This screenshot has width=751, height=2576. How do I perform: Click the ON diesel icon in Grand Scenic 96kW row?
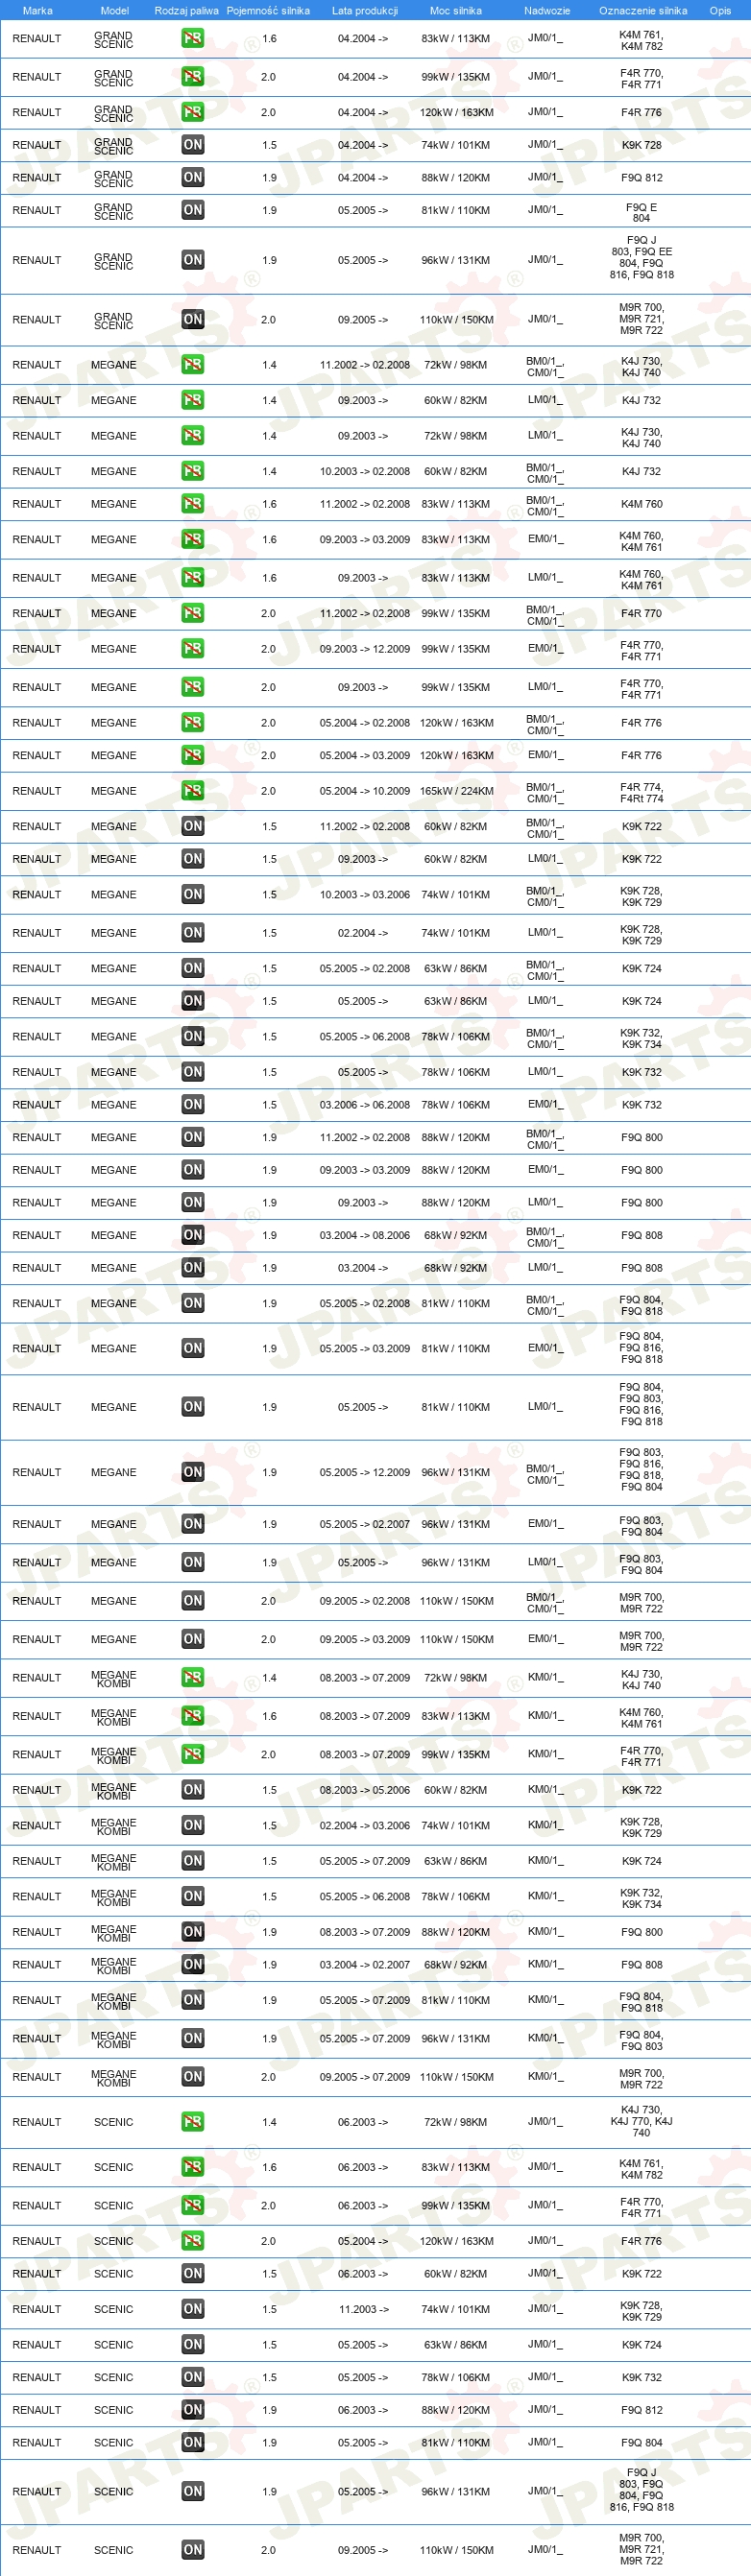click(x=193, y=260)
